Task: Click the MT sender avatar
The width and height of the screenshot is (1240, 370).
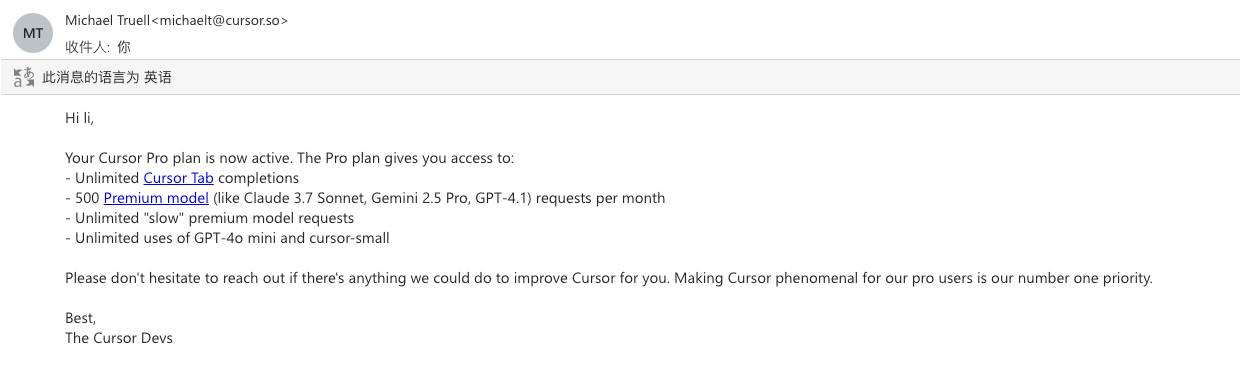Action: pyautogui.click(x=33, y=33)
